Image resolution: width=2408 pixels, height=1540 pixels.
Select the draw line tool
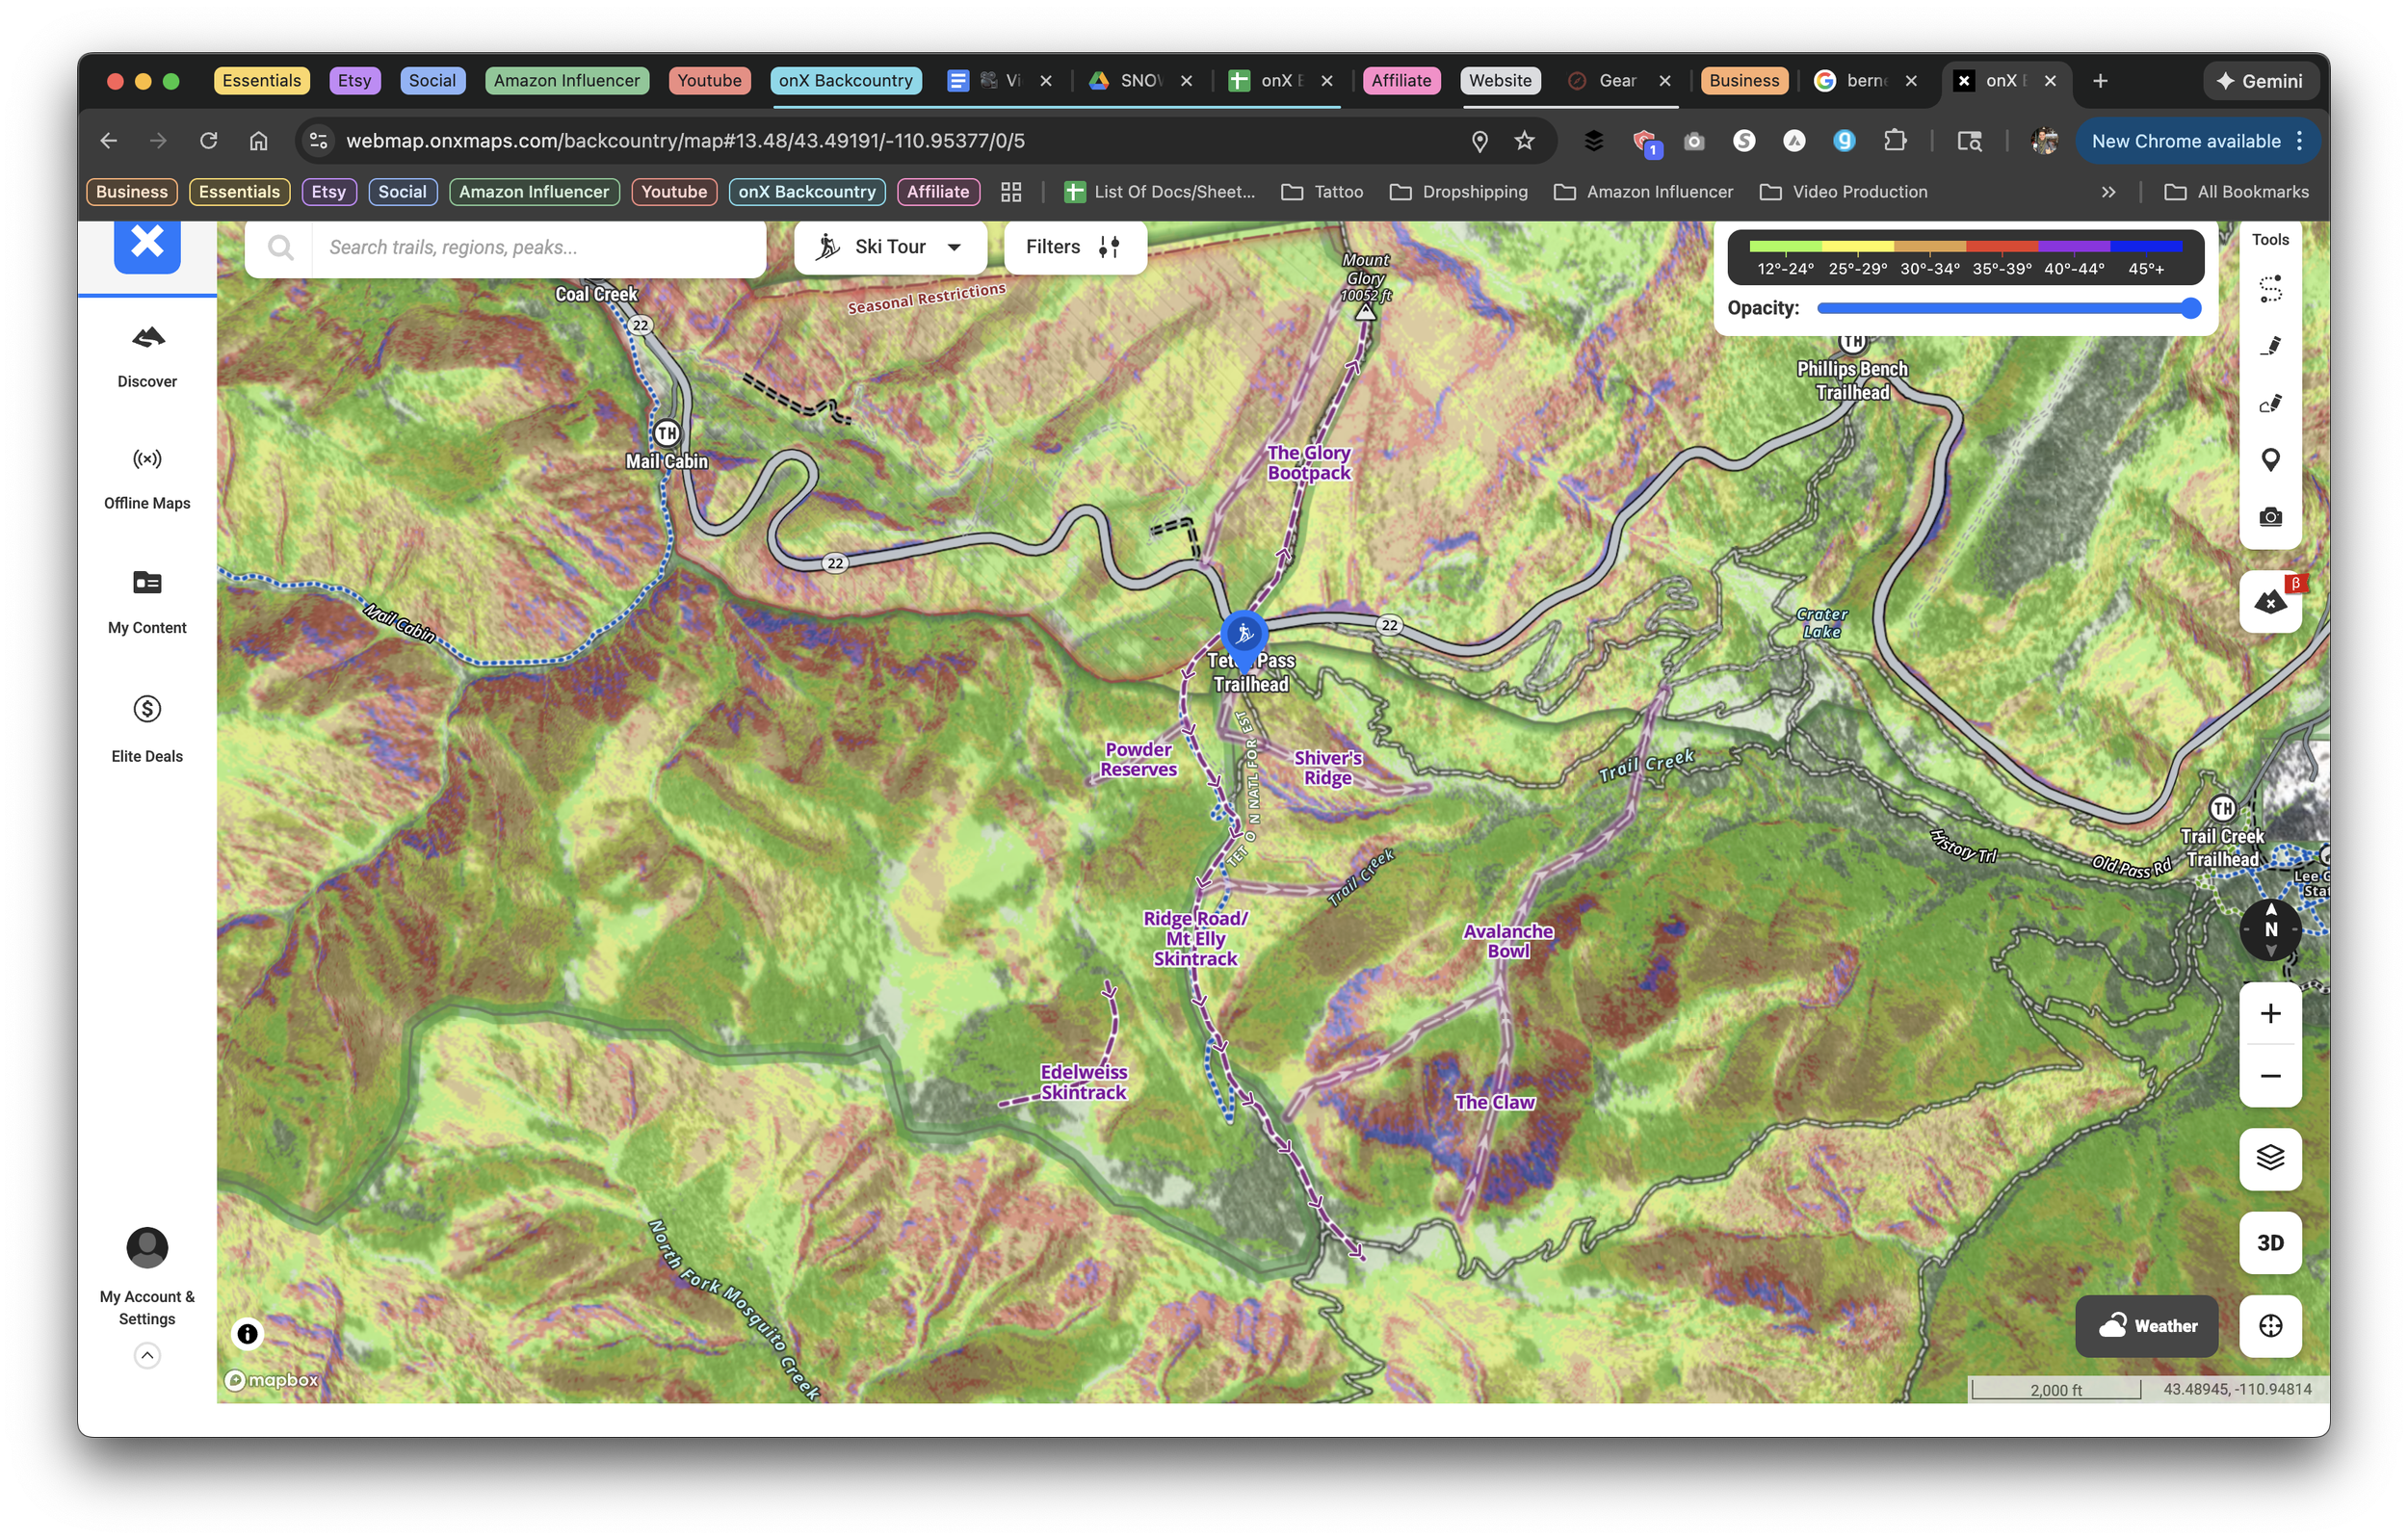coord(2270,346)
